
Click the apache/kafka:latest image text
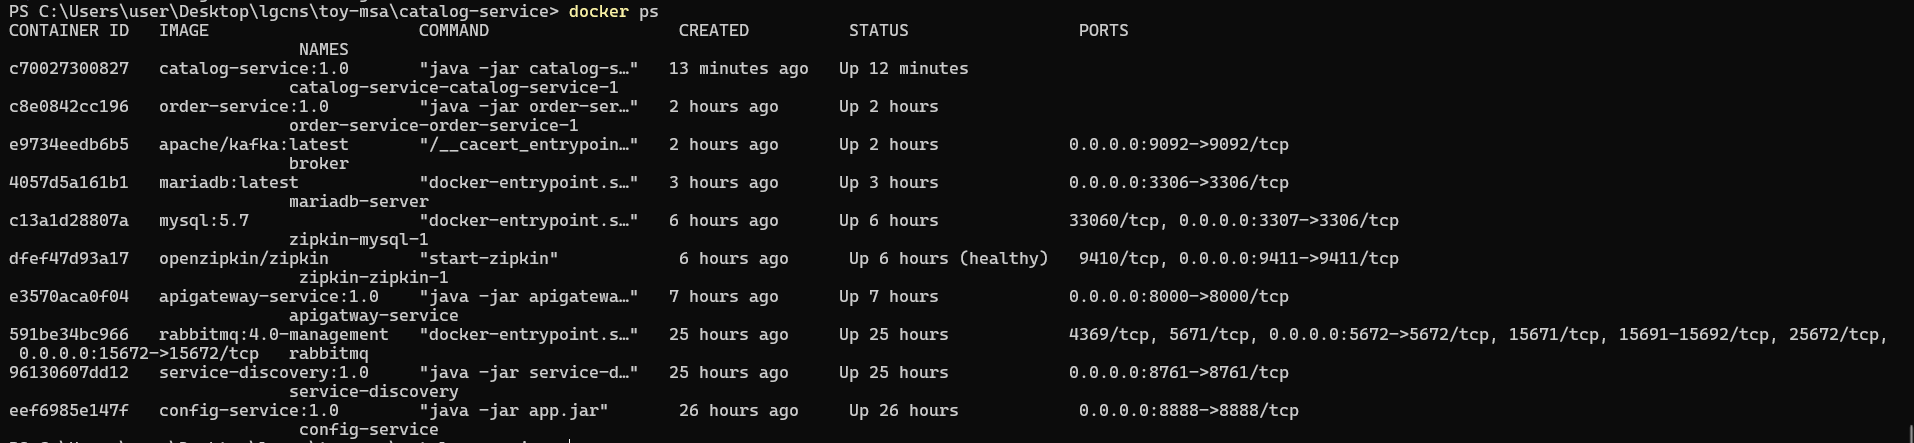254,145
